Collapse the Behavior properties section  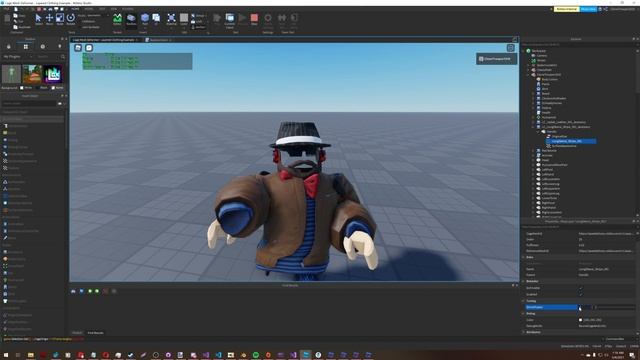coord(523,281)
